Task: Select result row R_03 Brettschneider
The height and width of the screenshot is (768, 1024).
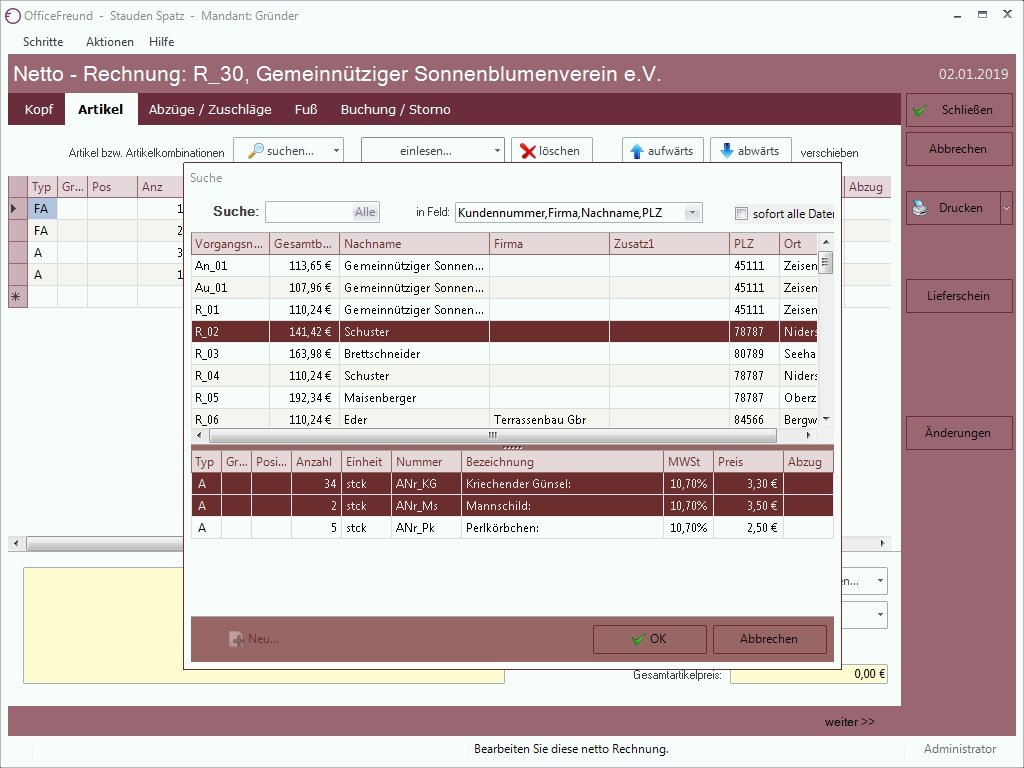Action: [x=504, y=354]
